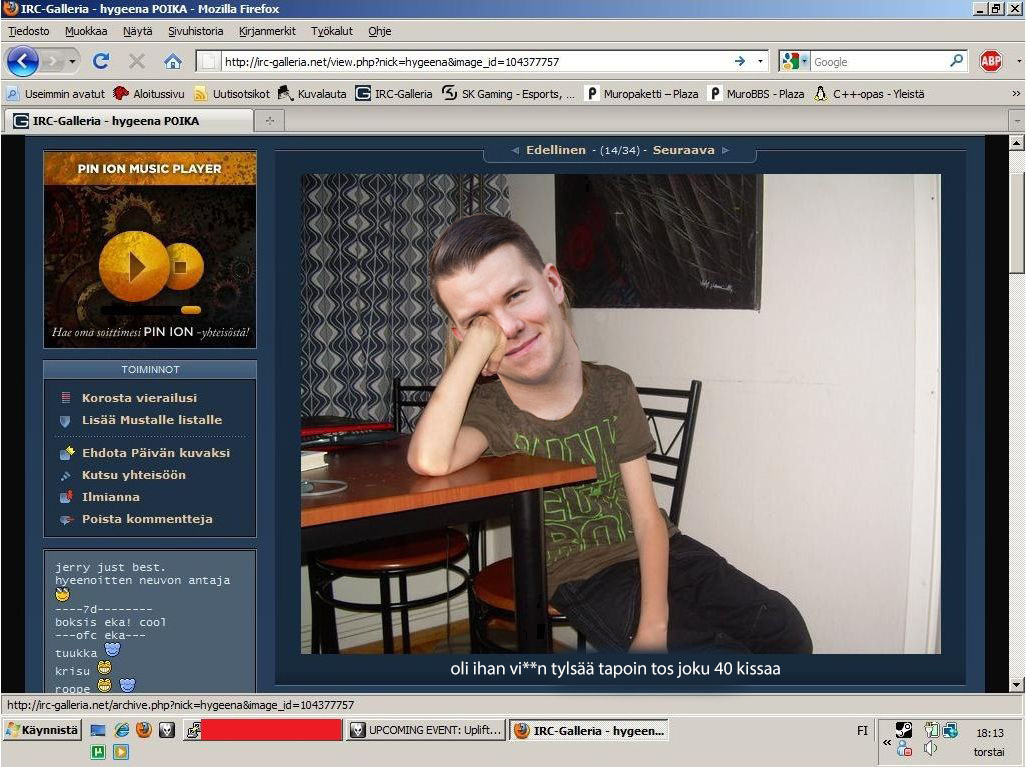Open a new tab with plus button
The height and width of the screenshot is (767, 1026).
(269, 121)
